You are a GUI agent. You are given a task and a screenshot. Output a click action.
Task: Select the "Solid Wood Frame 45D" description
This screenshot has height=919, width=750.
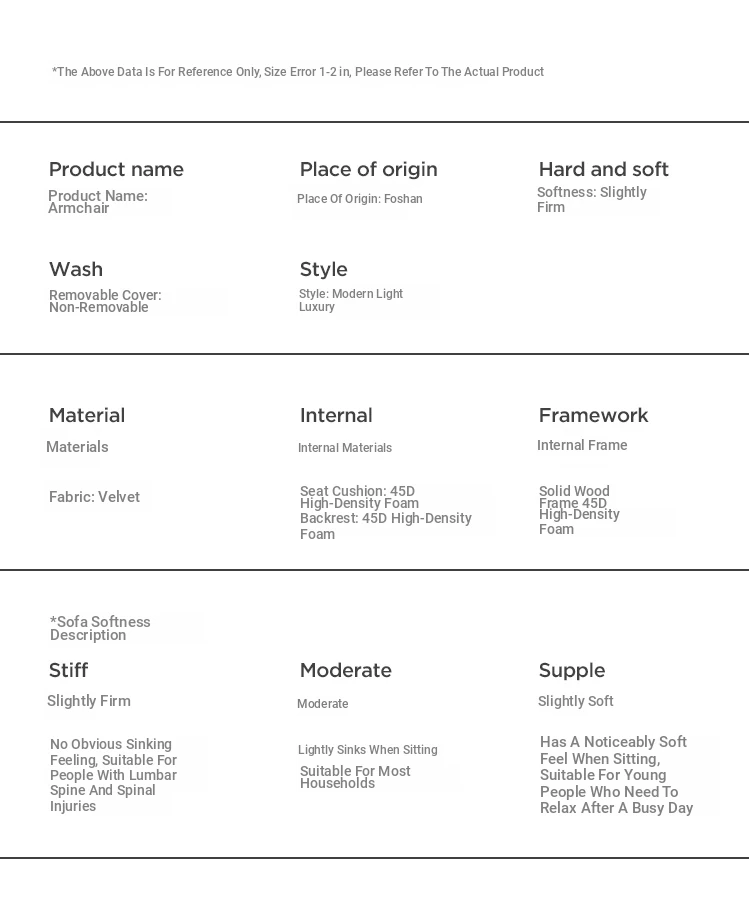[574, 497]
